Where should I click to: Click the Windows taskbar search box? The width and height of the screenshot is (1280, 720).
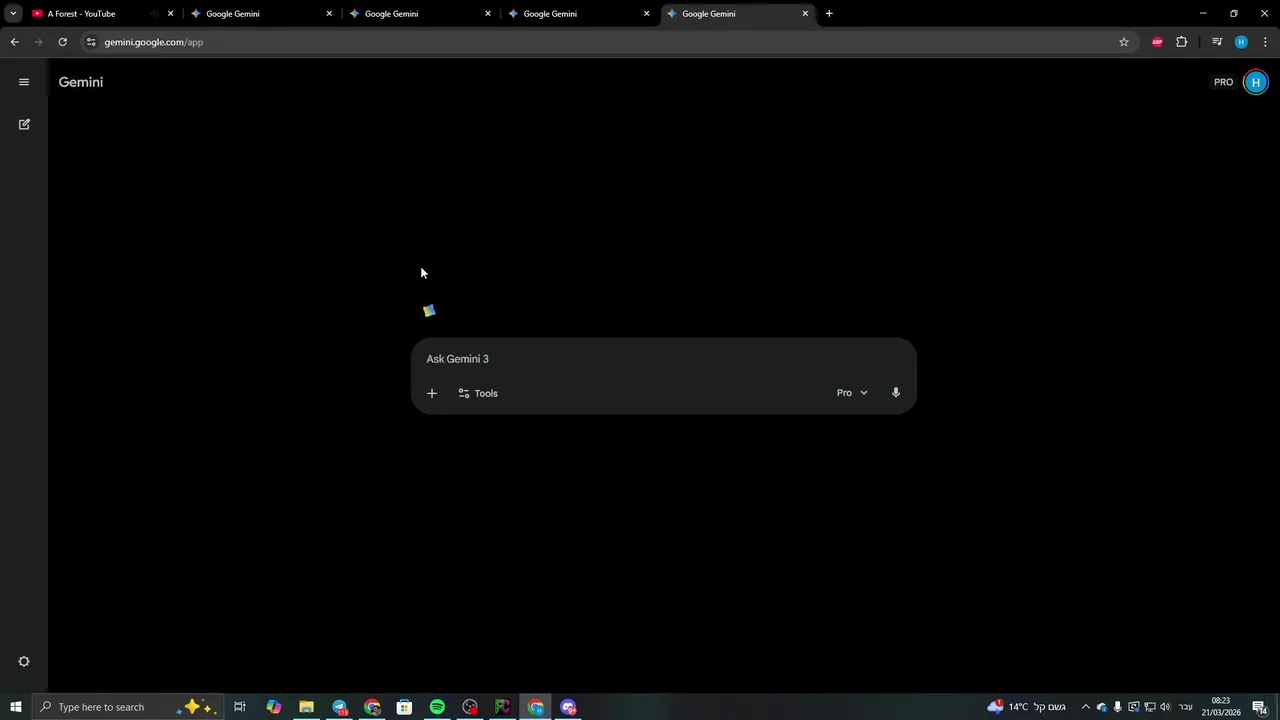tap(127, 707)
